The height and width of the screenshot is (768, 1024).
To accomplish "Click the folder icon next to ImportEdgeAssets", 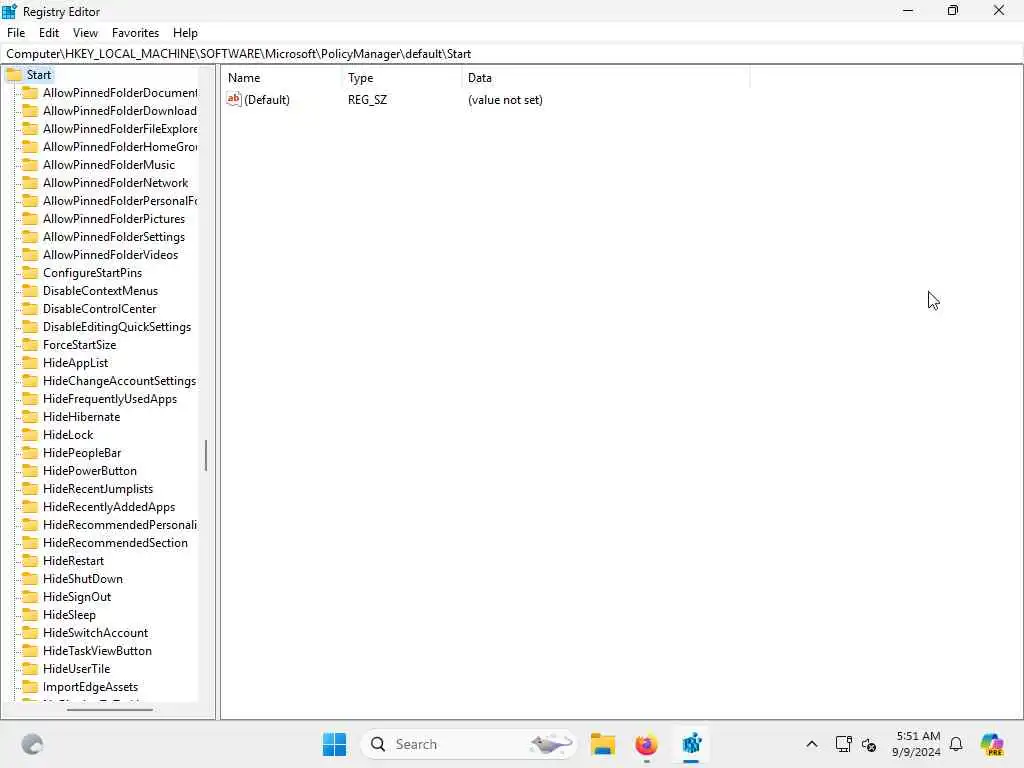I will [x=30, y=686].
